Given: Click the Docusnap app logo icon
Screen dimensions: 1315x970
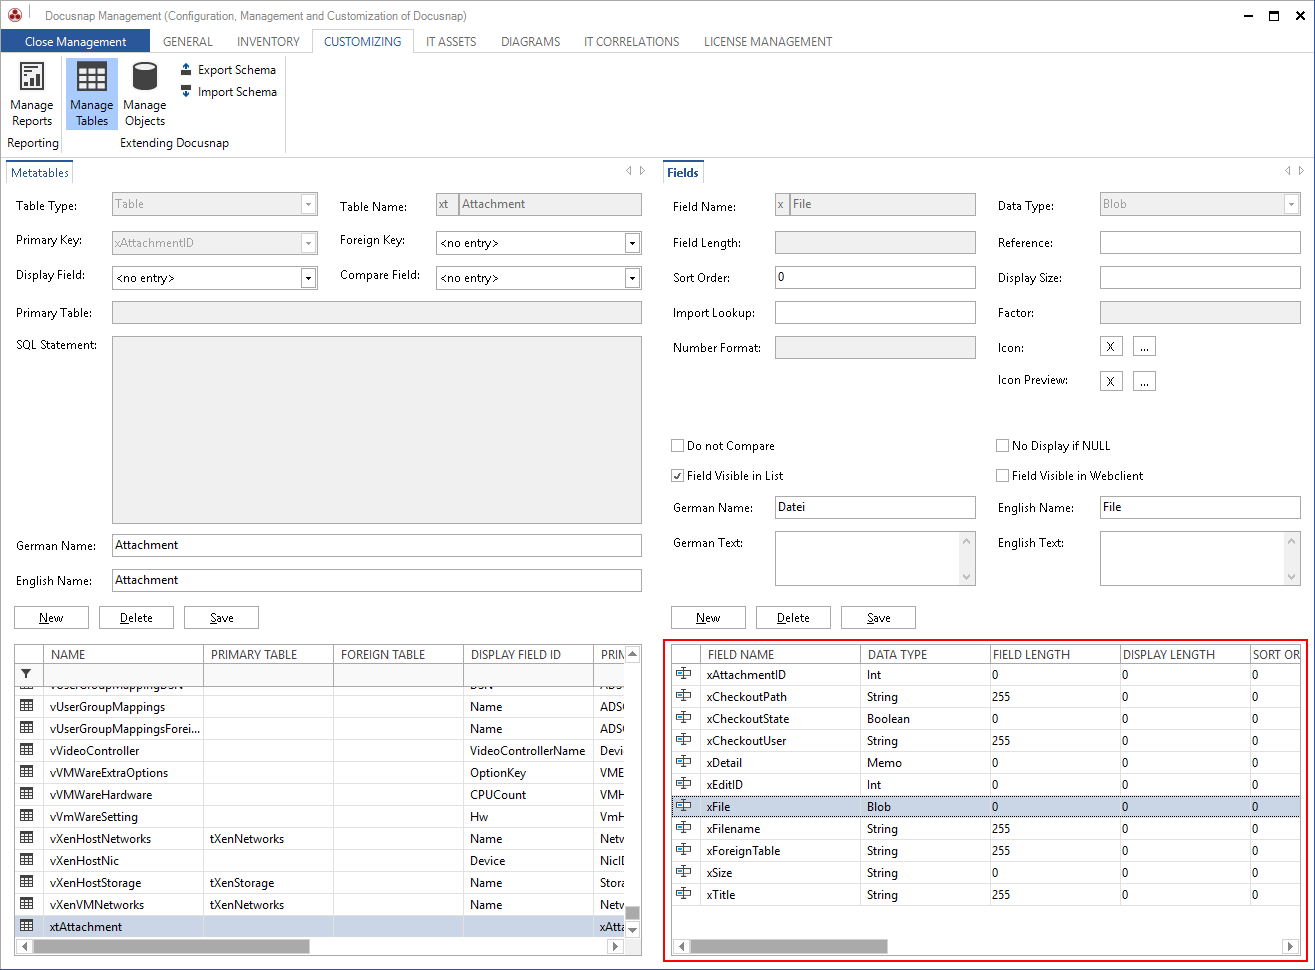Looking at the screenshot, I should [x=15, y=15].
